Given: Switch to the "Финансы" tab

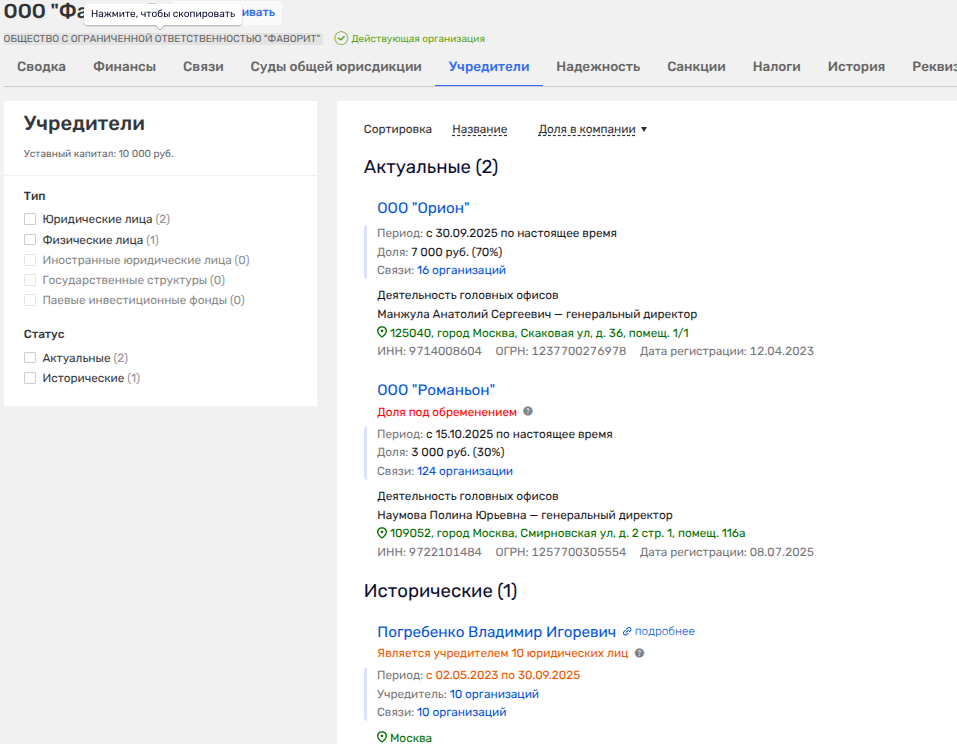Looking at the screenshot, I should pyautogui.click(x=124, y=67).
